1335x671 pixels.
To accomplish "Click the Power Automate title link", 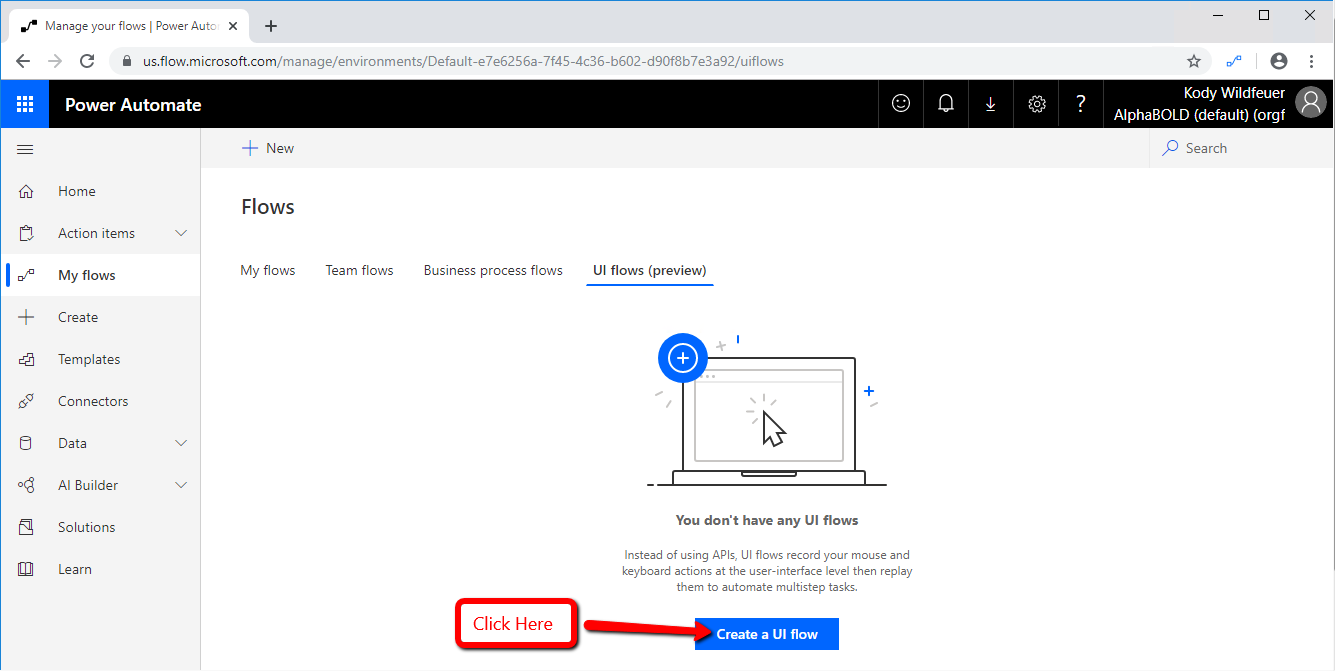I will (133, 104).
